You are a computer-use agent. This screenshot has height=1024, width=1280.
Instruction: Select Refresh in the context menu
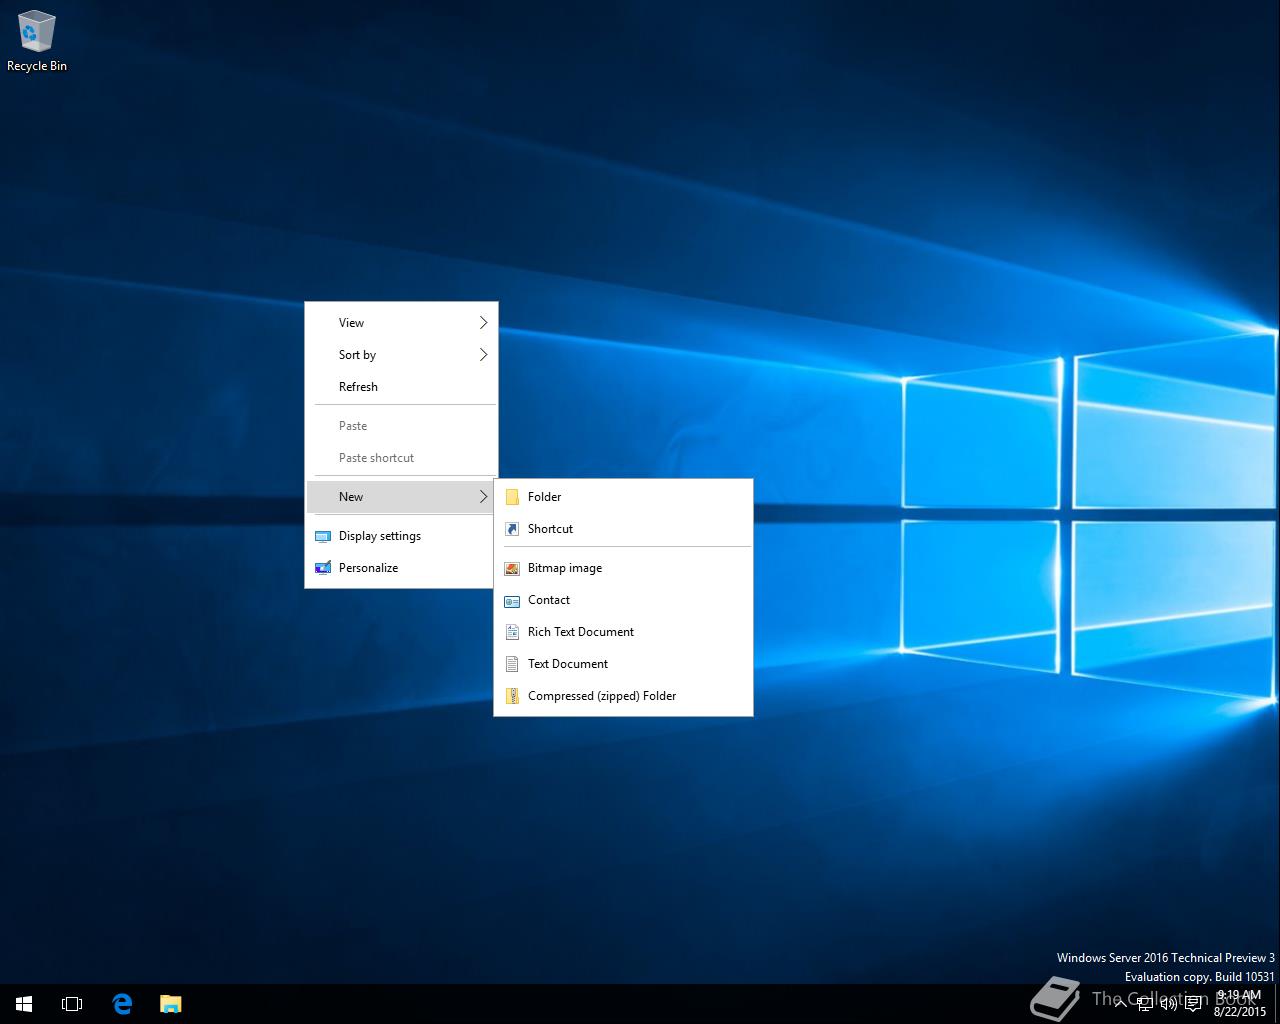pyautogui.click(x=358, y=387)
